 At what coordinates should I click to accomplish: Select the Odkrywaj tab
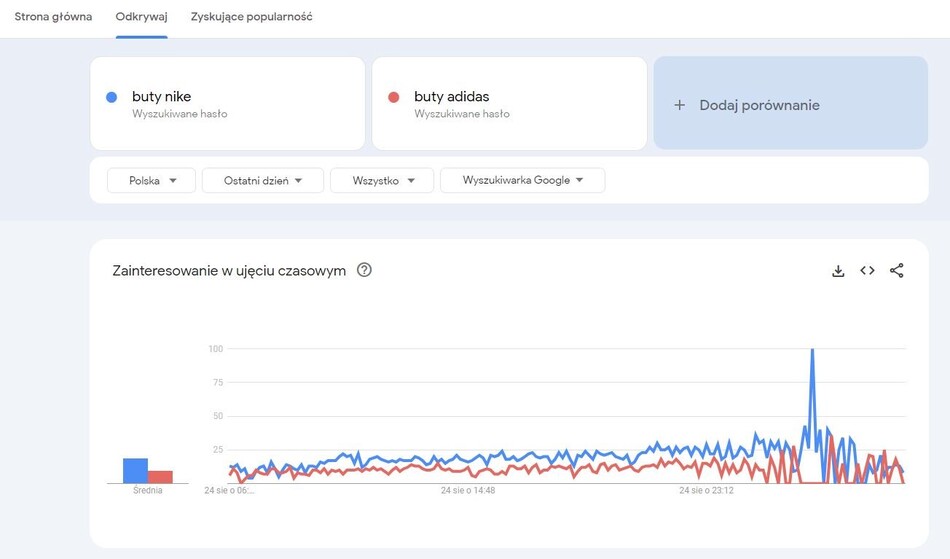141,17
